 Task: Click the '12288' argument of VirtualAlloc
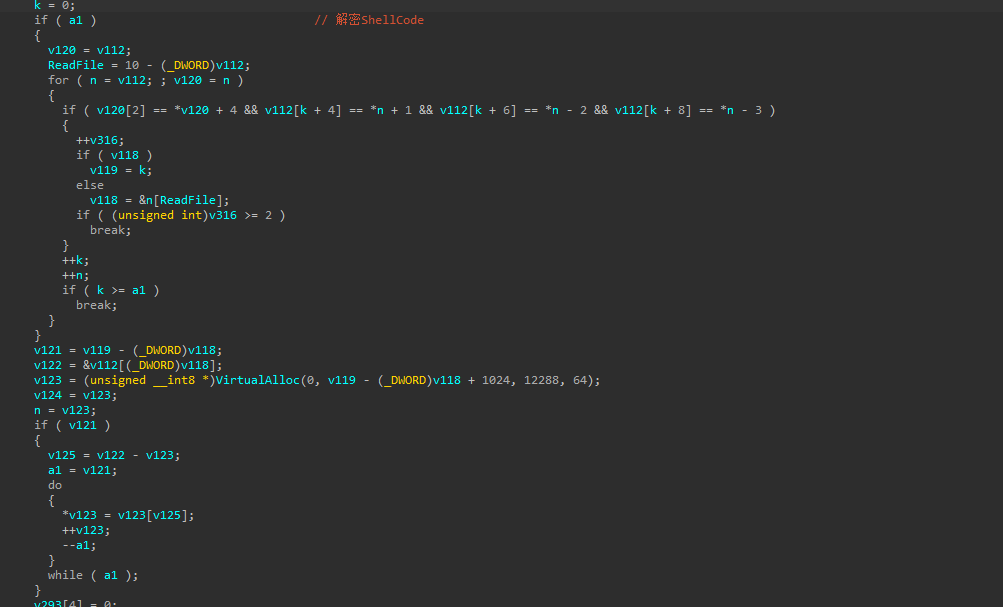[541, 380]
